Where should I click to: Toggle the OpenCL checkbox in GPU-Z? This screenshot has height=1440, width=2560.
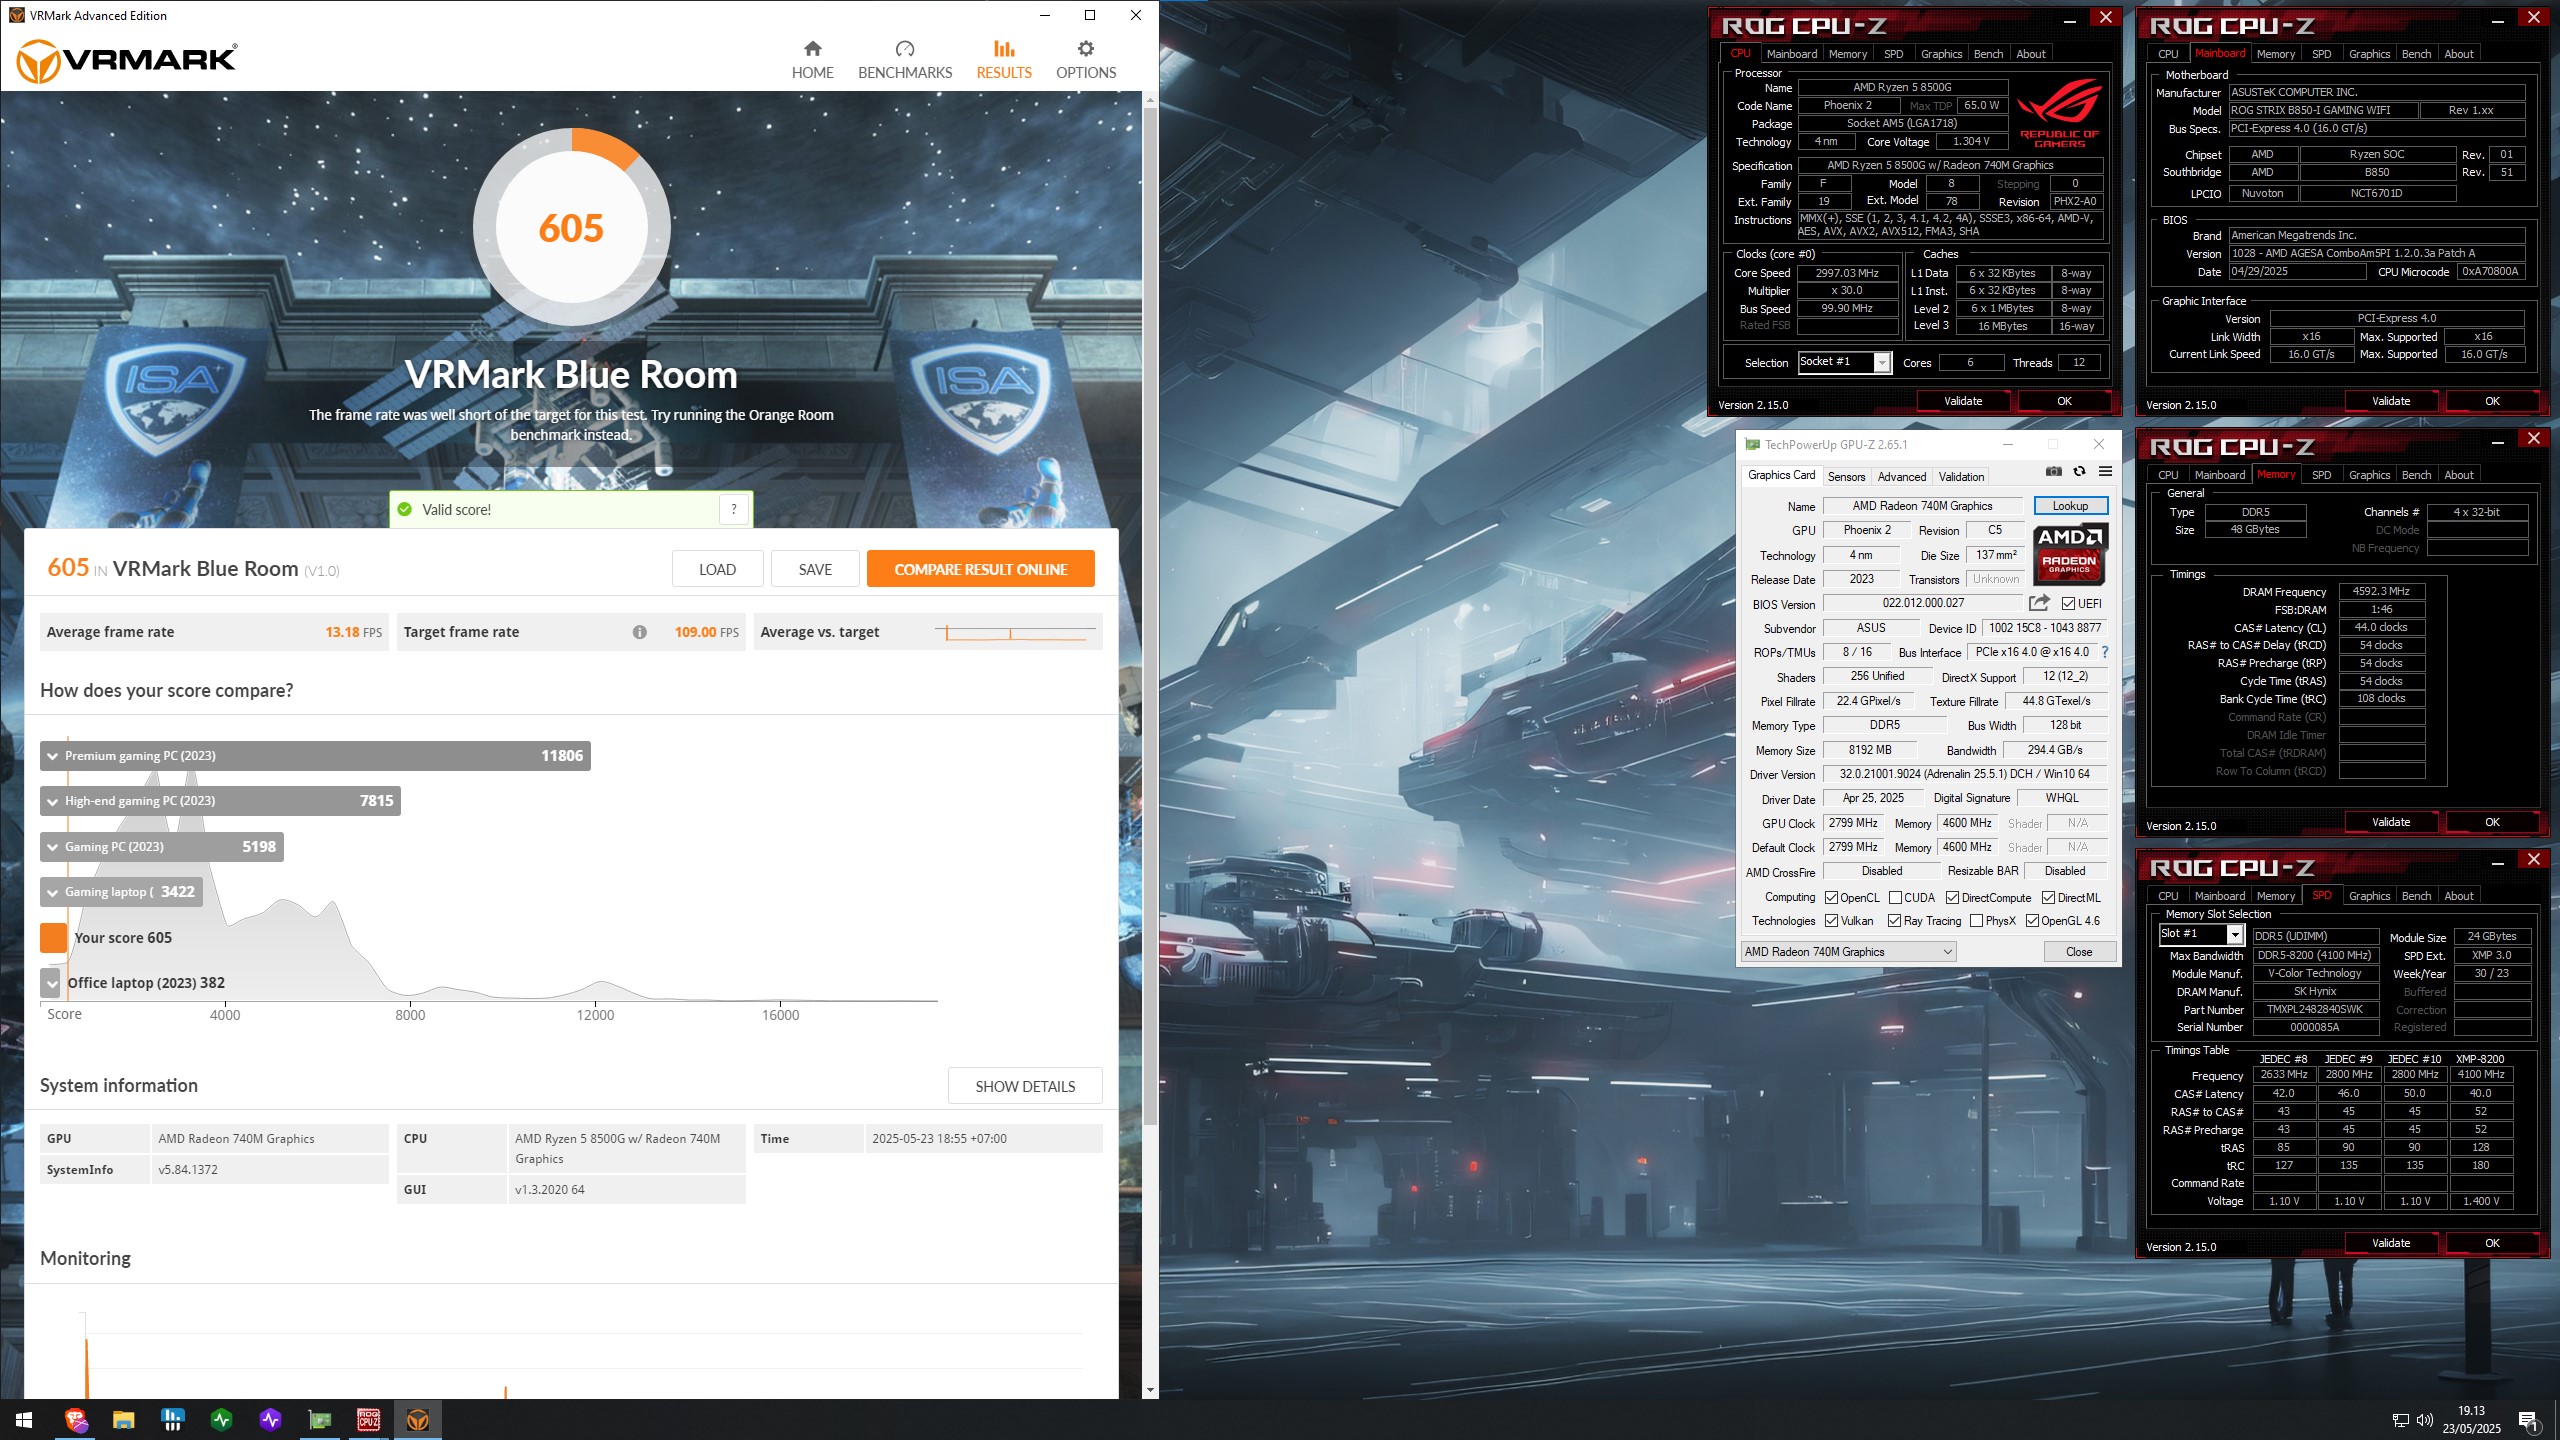point(1831,898)
